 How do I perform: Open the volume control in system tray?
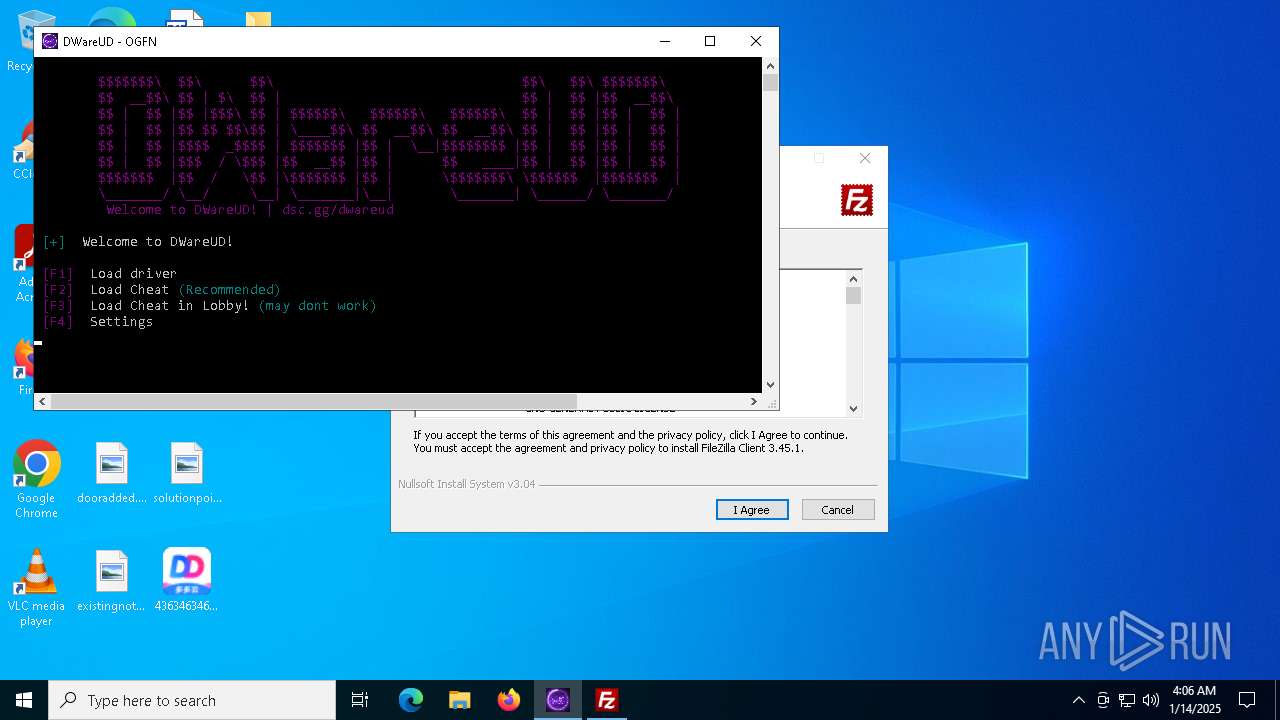1151,700
